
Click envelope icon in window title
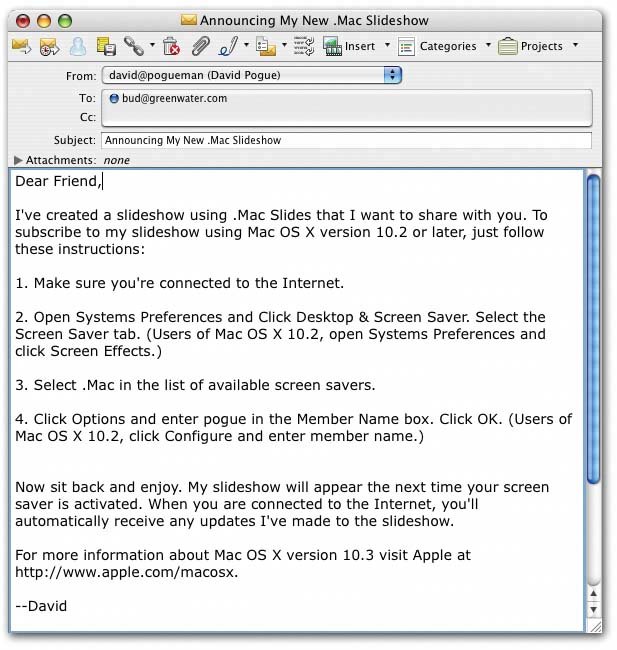point(189,19)
